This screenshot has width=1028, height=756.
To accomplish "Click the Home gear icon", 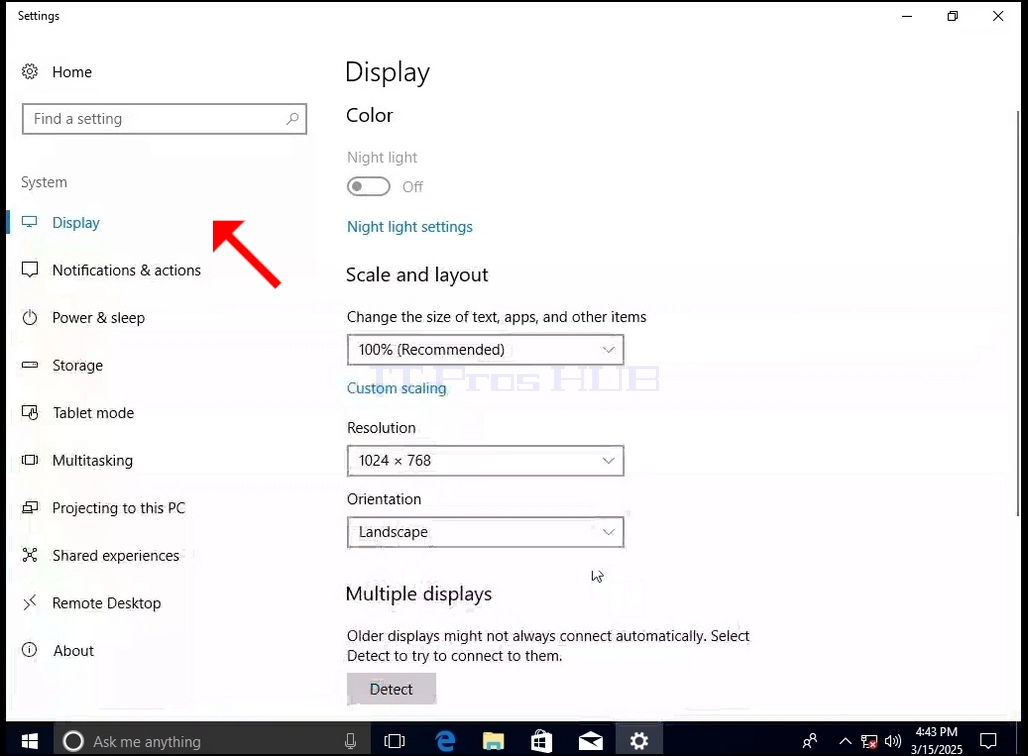I will point(30,71).
